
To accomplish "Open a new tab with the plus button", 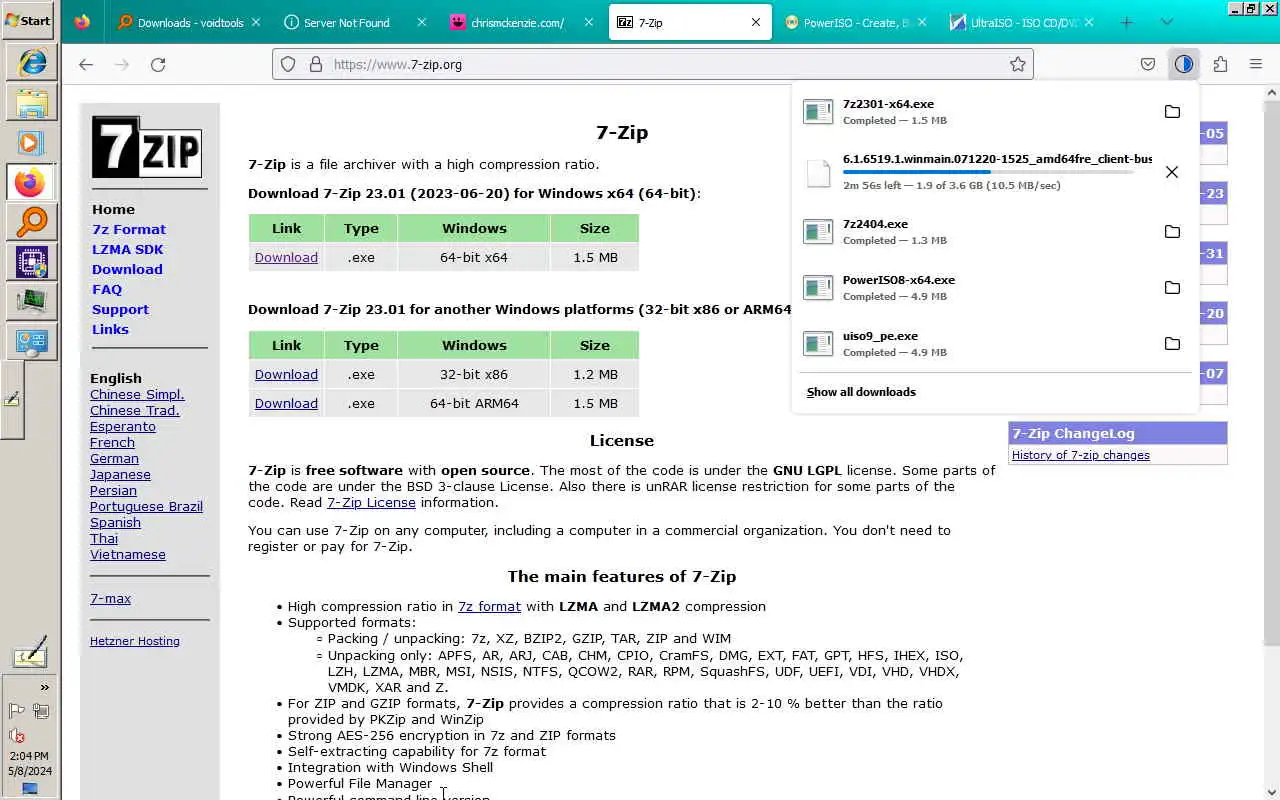I will [1127, 22].
